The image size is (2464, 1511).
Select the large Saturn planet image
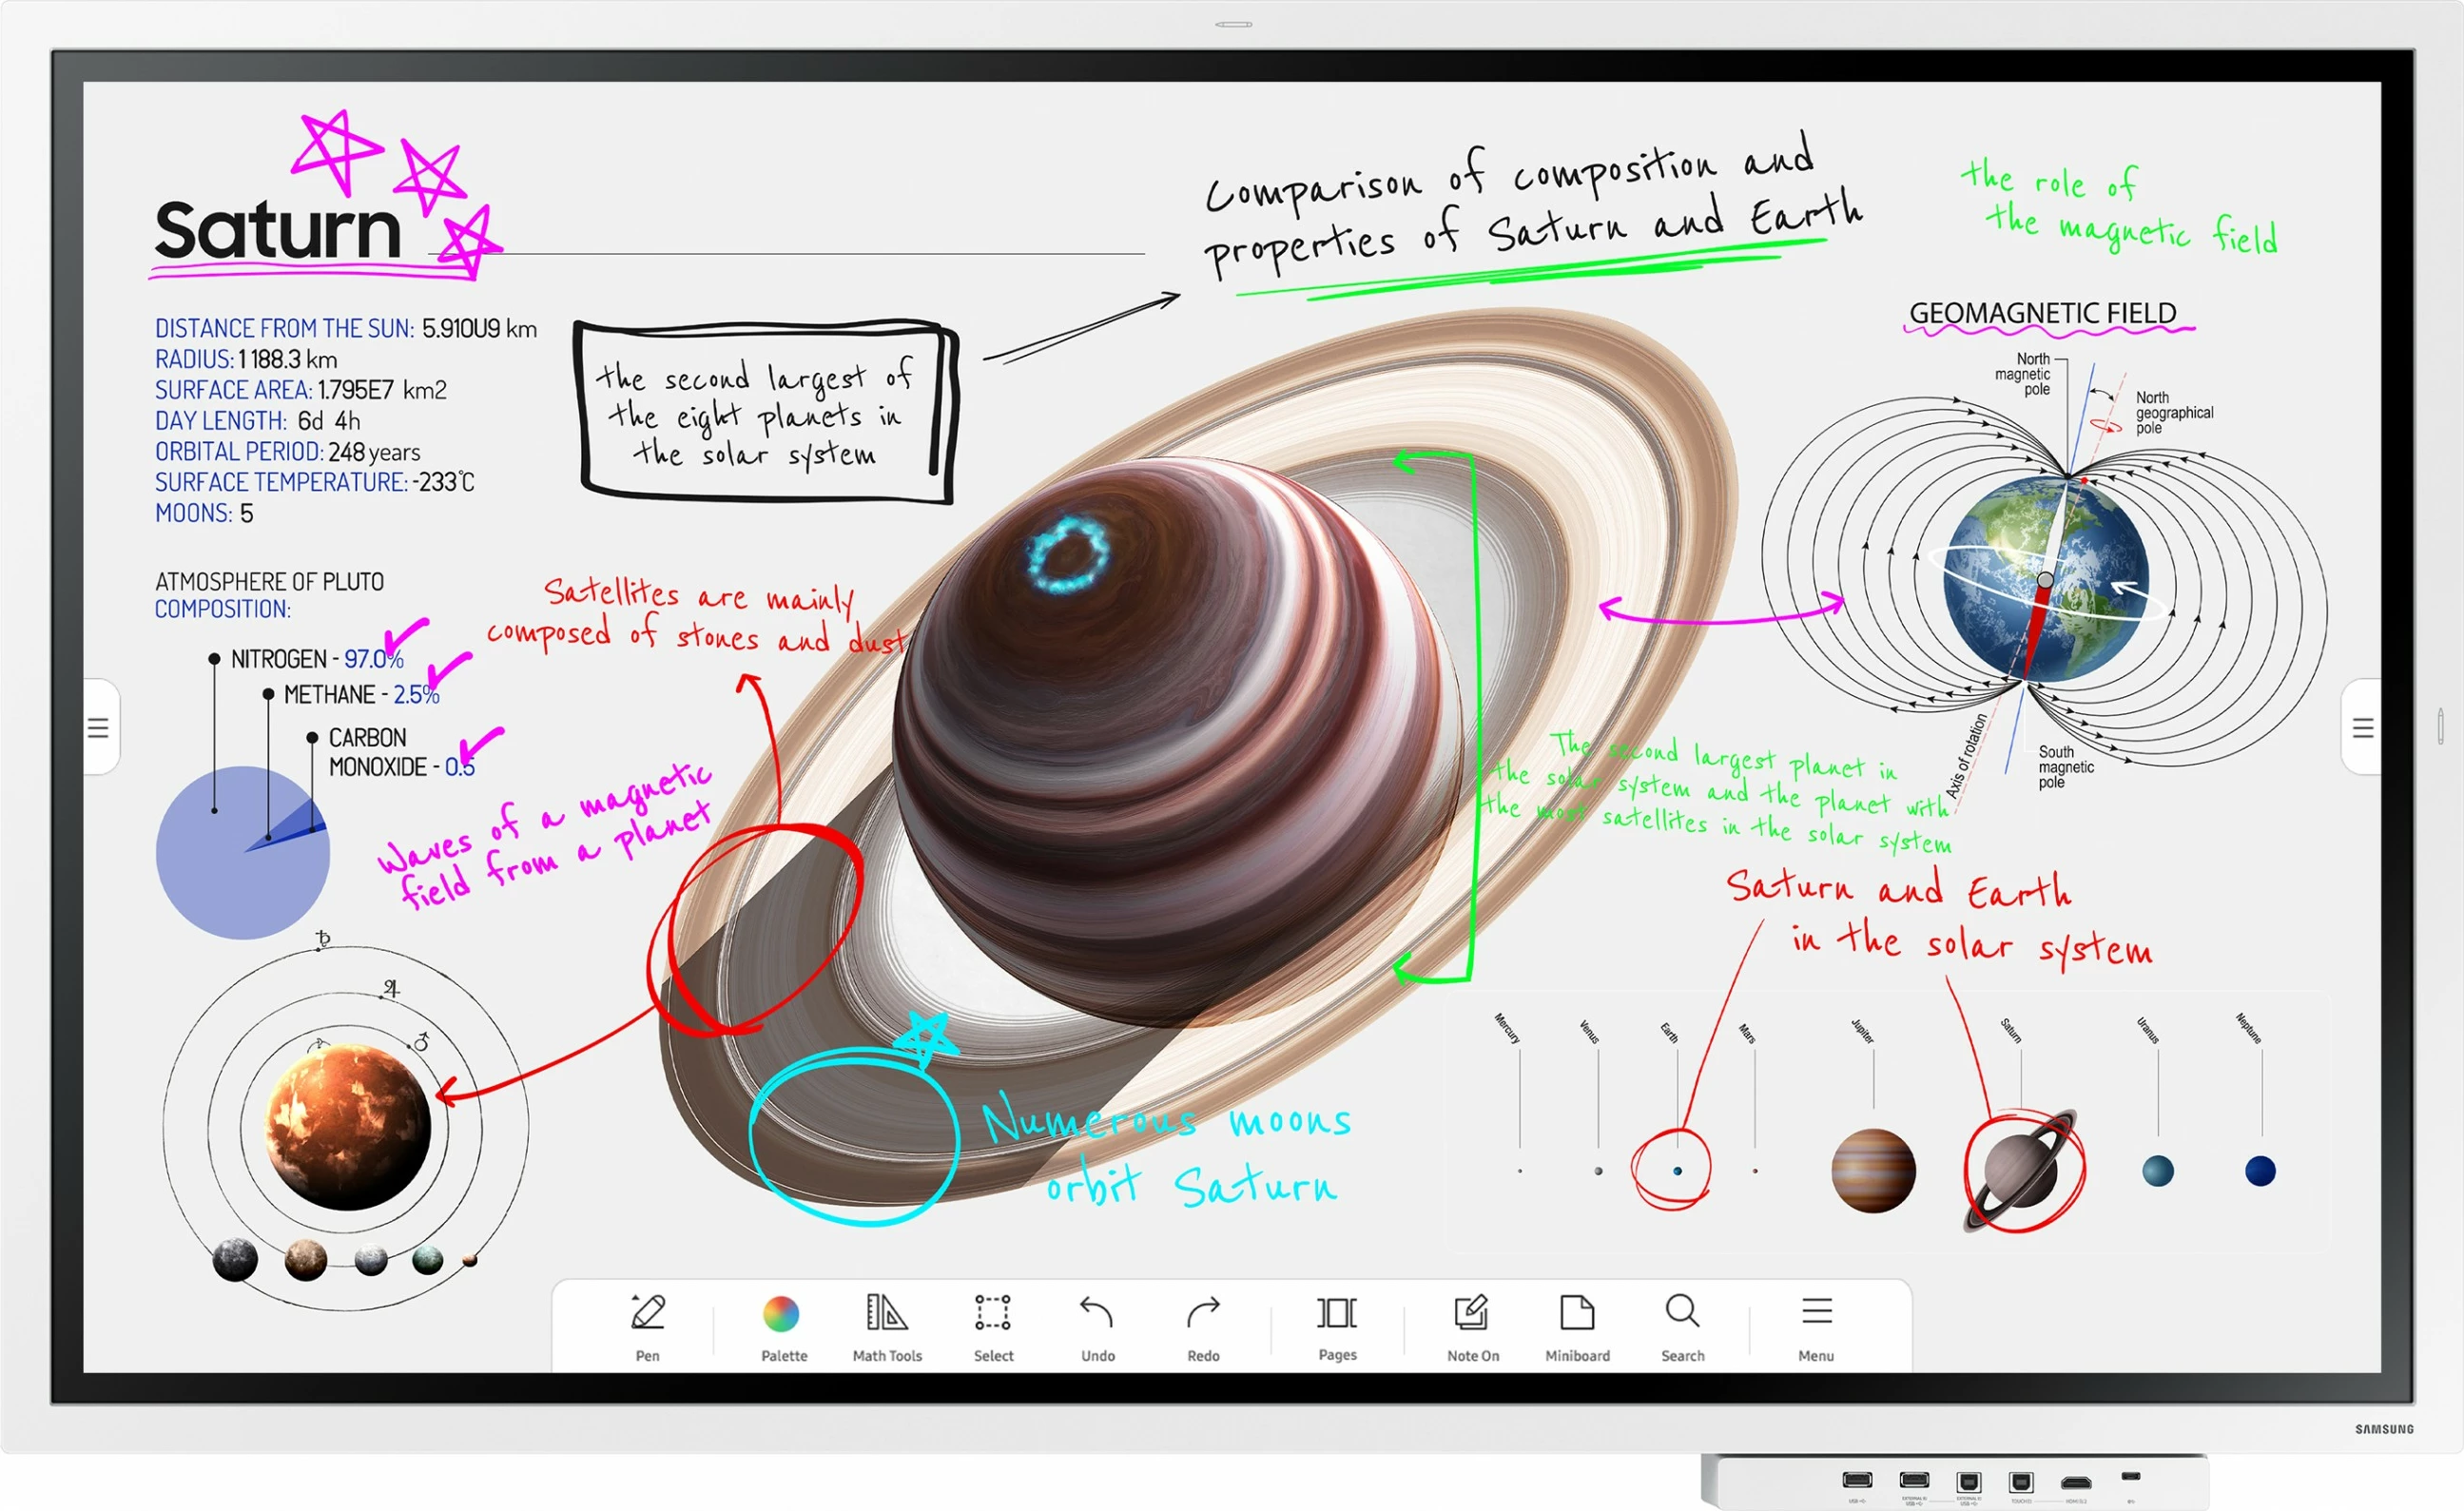[x=1180, y=740]
